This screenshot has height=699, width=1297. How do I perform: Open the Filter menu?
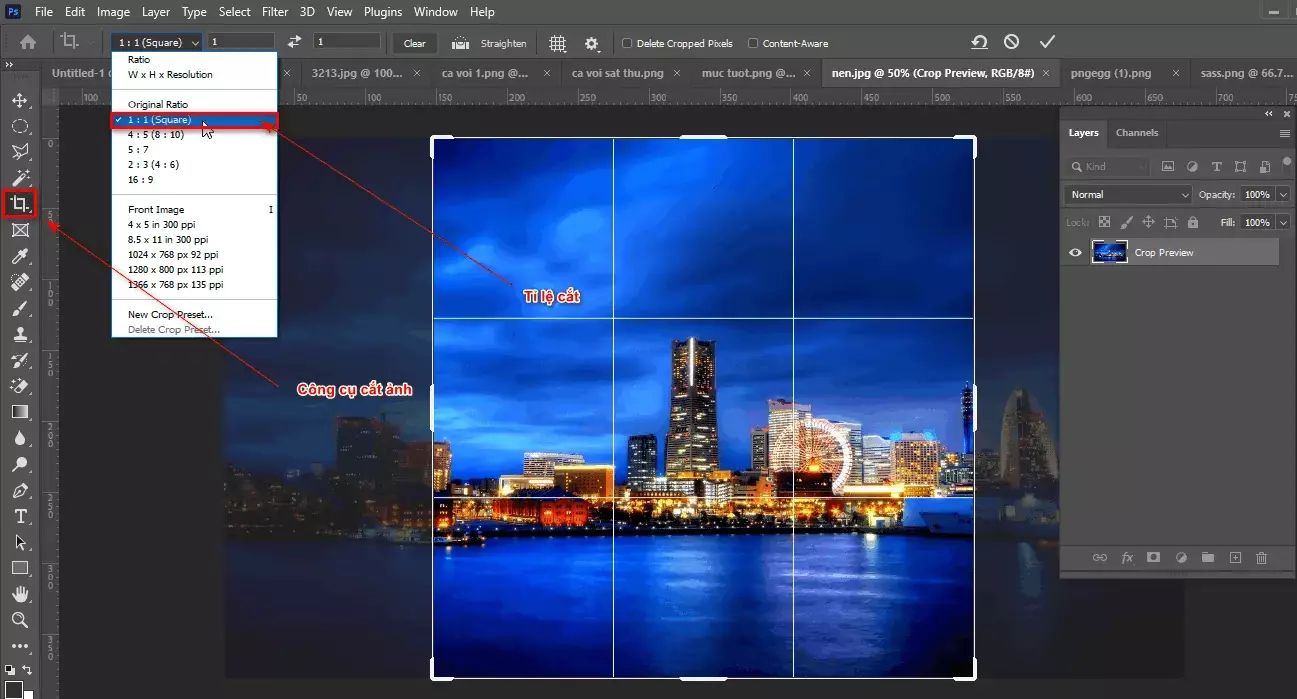coord(275,11)
